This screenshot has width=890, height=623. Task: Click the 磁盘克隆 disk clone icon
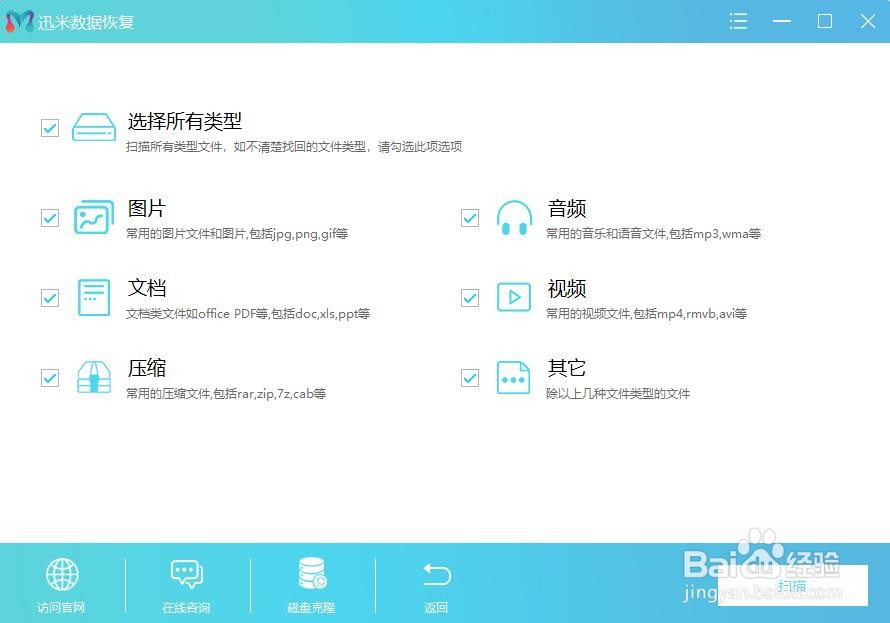[x=310, y=574]
